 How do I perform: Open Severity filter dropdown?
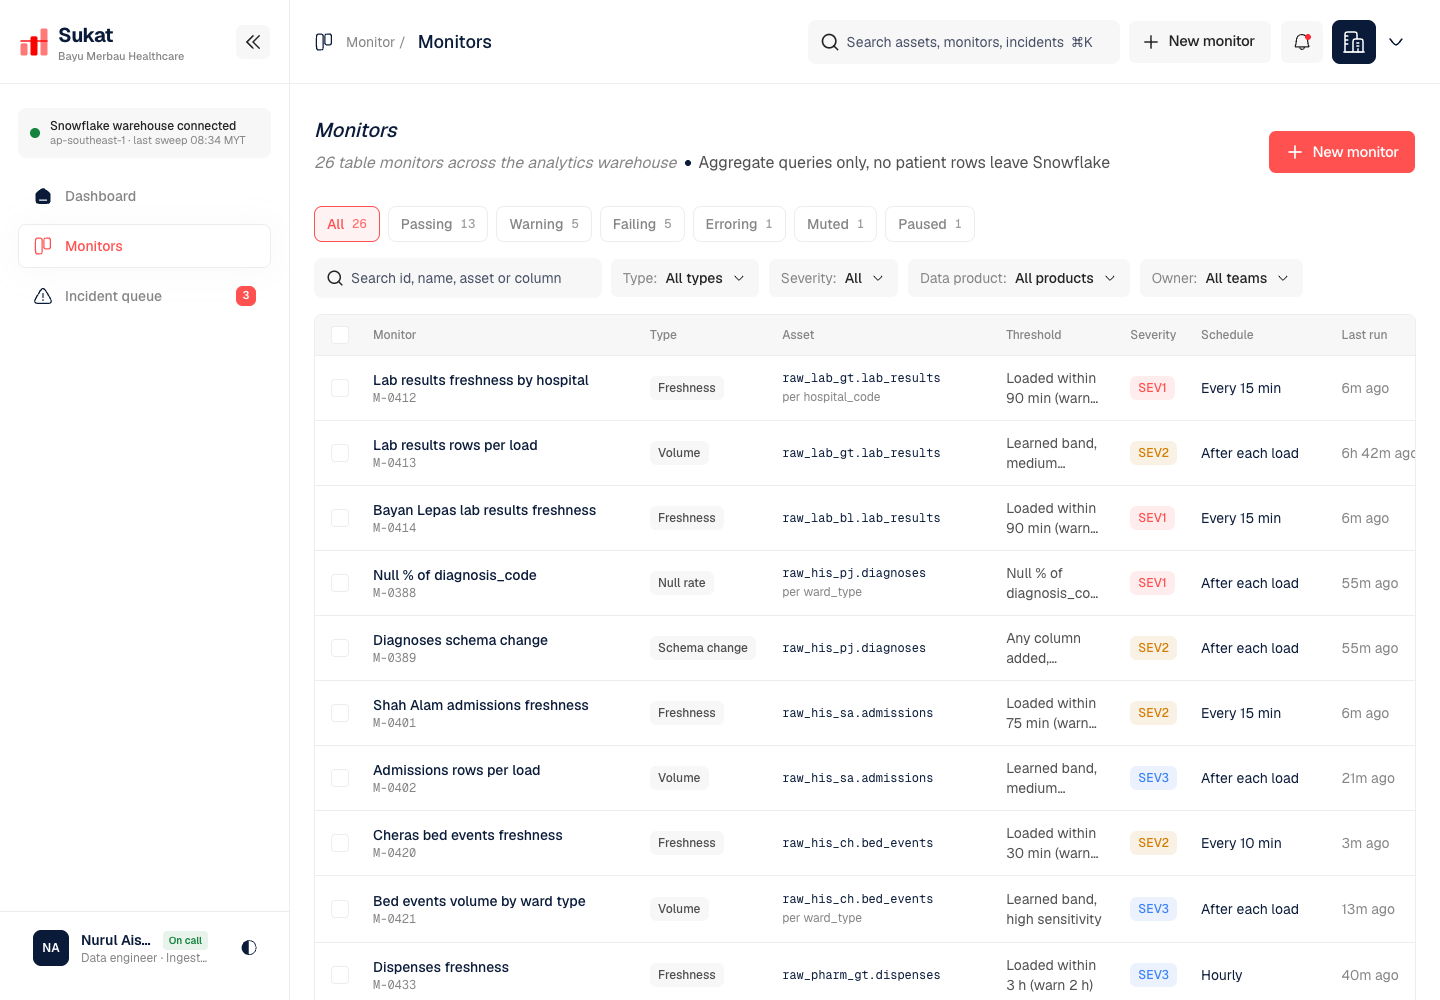833,278
